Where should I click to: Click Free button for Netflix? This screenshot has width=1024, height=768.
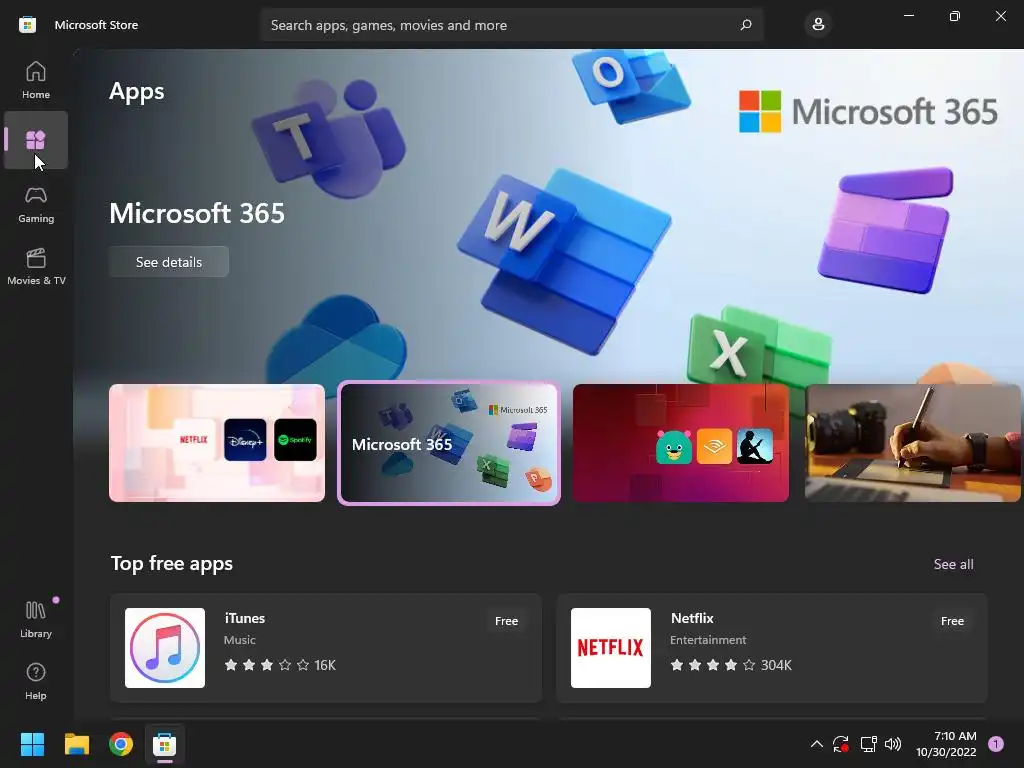point(952,621)
